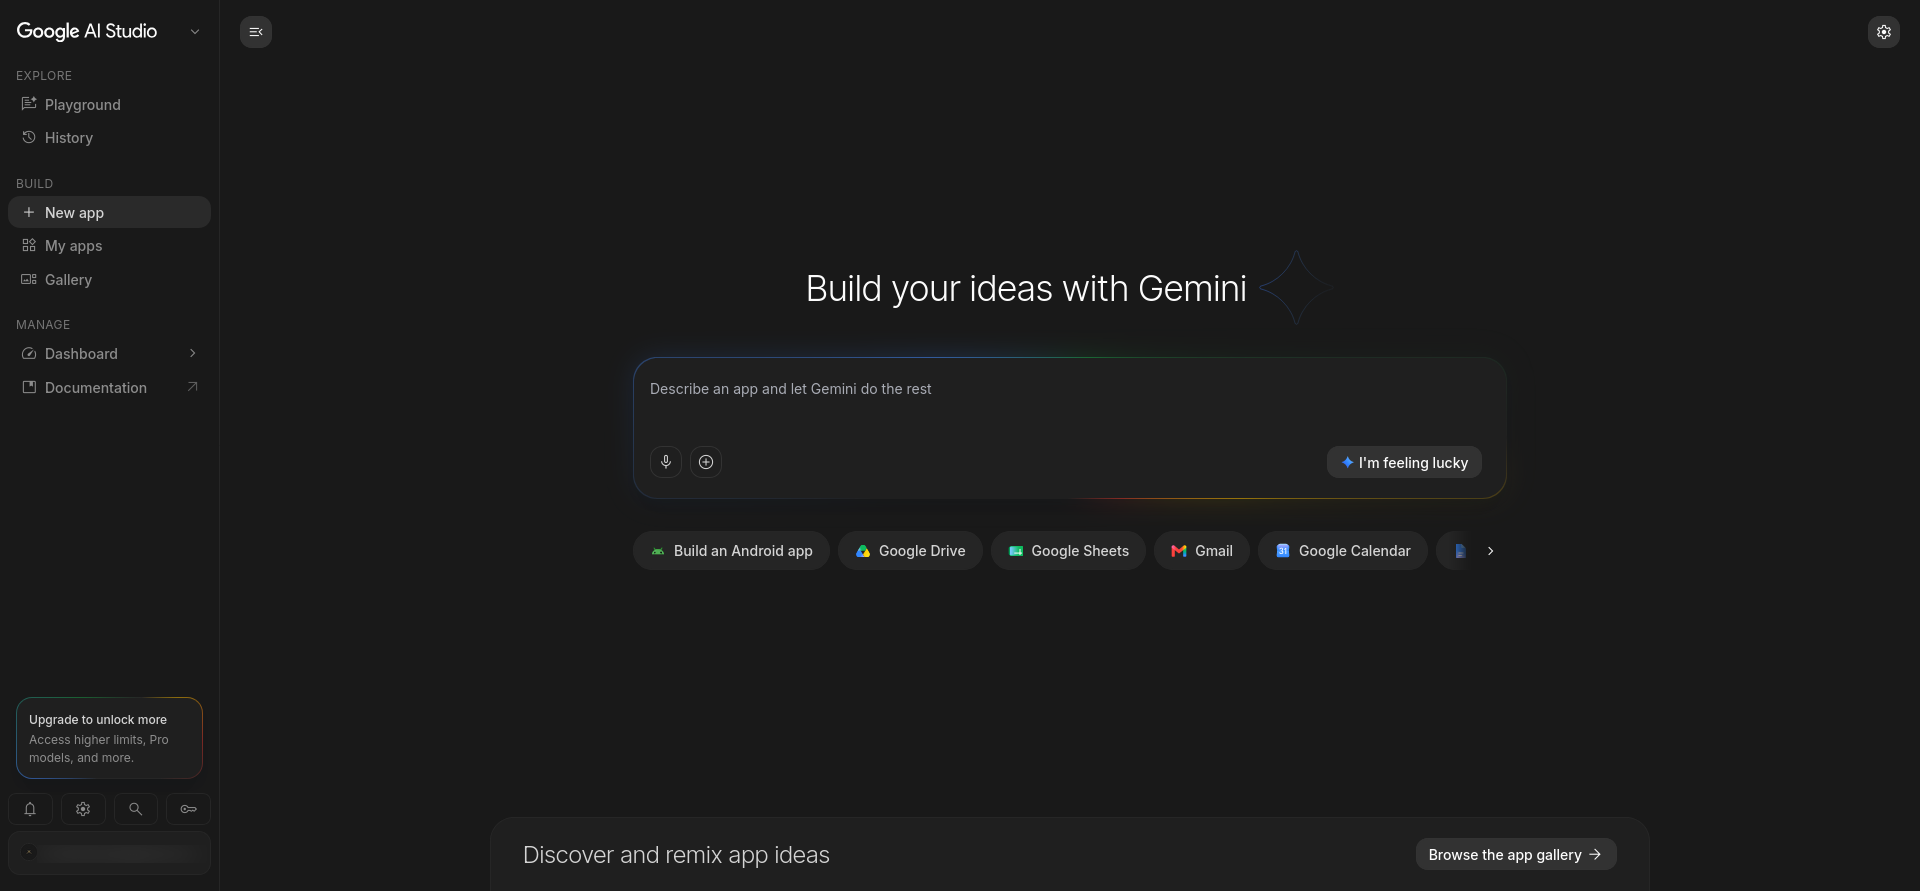The width and height of the screenshot is (1920, 891).
Task: Open the Upgrade to unlock more card
Action: 109,738
